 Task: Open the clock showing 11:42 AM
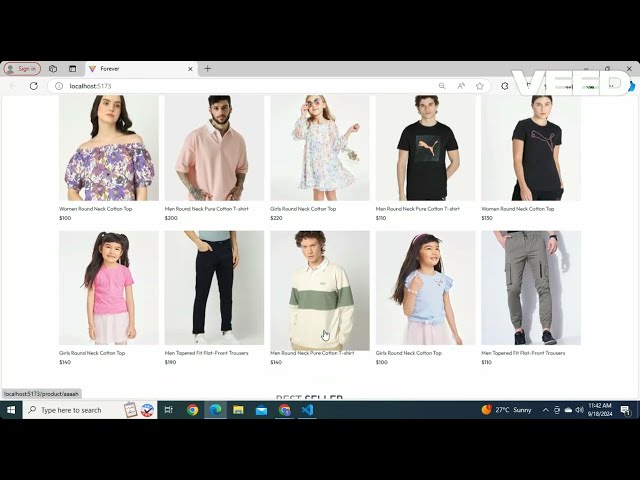600,409
